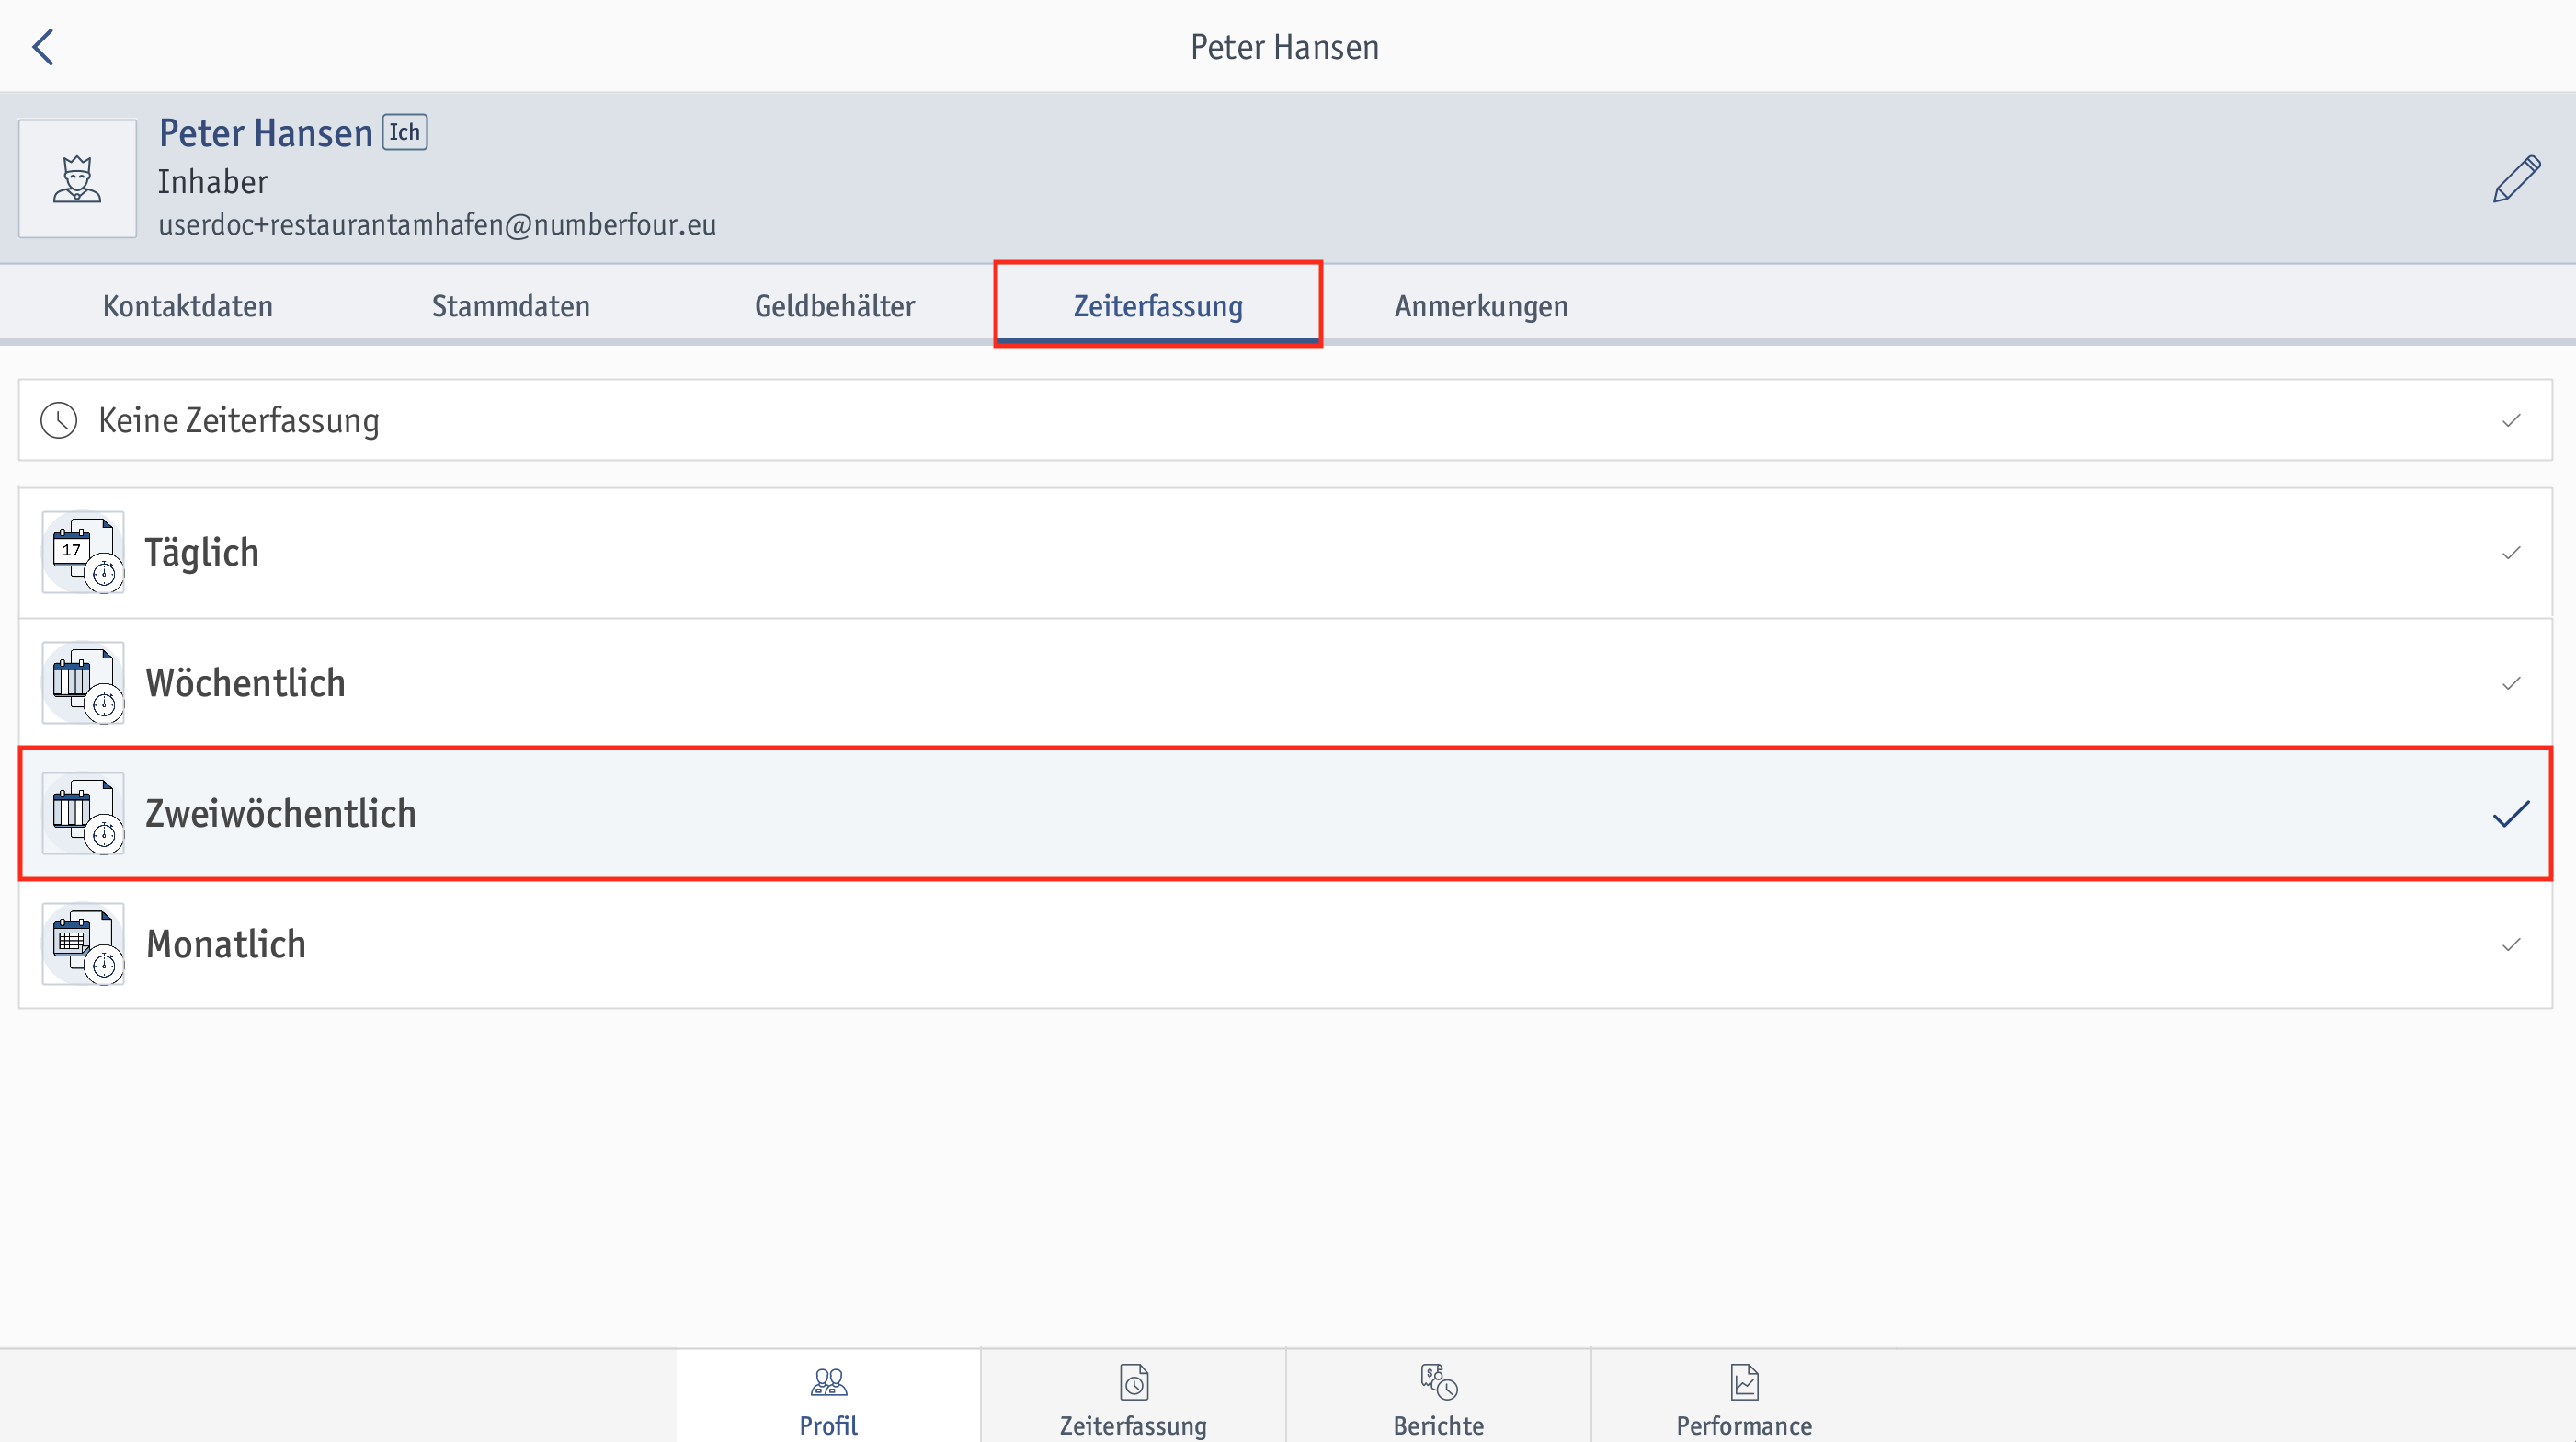
Task: Open the user avatar picture
Action: [x=77, y=179]
